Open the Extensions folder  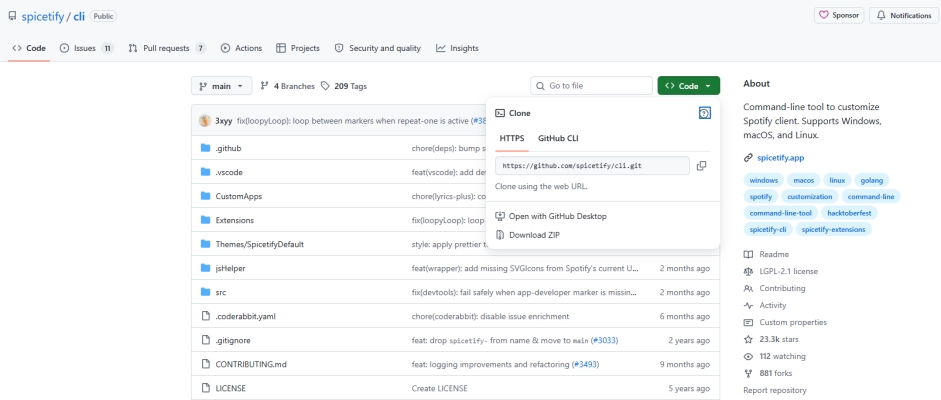(235, 220)
